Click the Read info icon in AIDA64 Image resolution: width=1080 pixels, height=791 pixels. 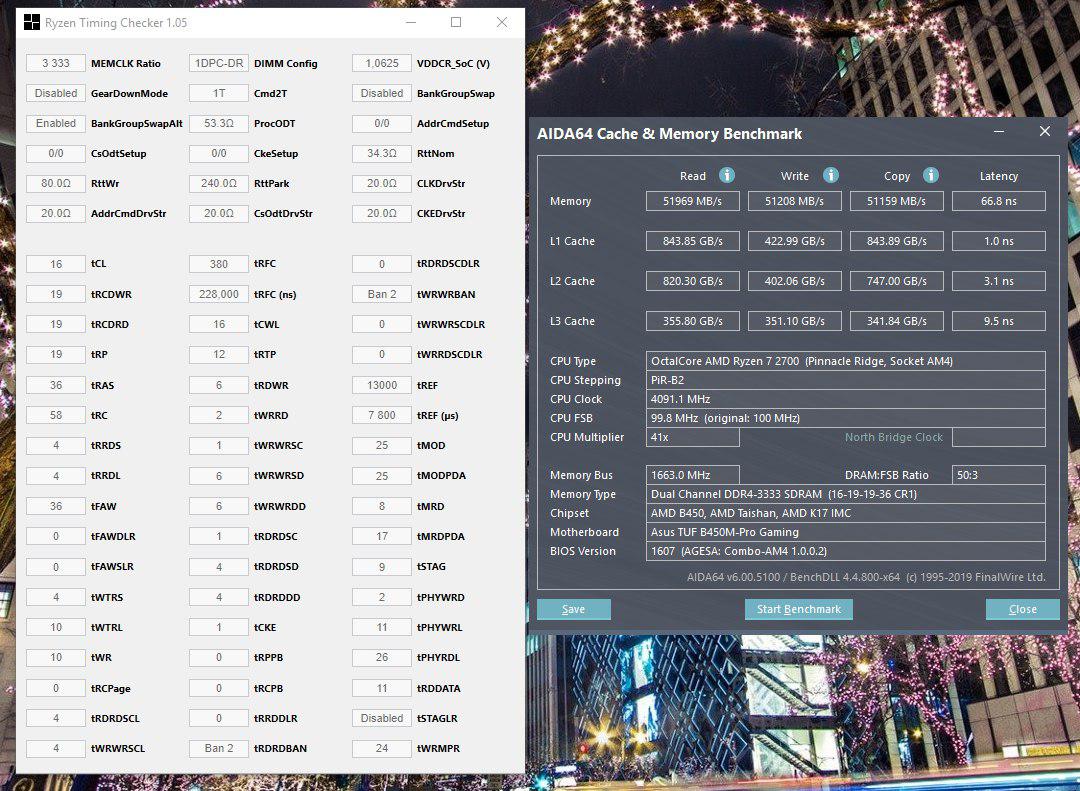point(727,175)
